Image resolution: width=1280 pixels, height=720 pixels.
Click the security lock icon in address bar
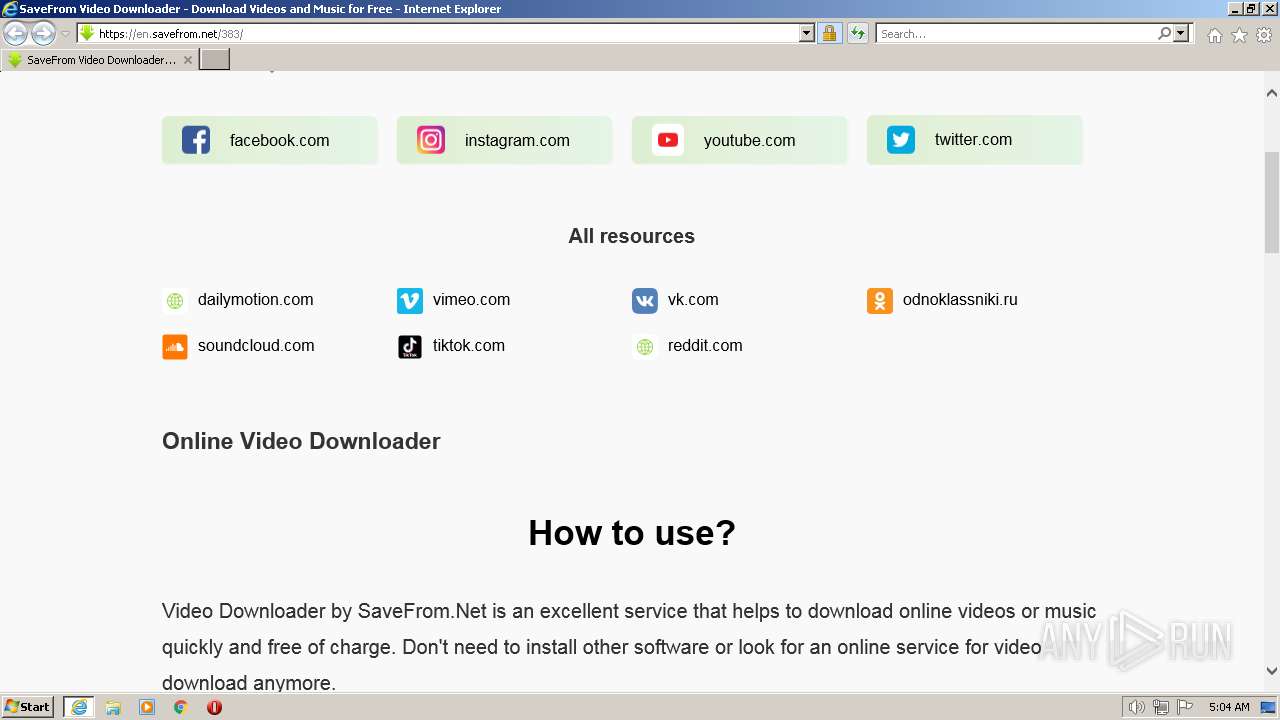click(x=829, y=33)
